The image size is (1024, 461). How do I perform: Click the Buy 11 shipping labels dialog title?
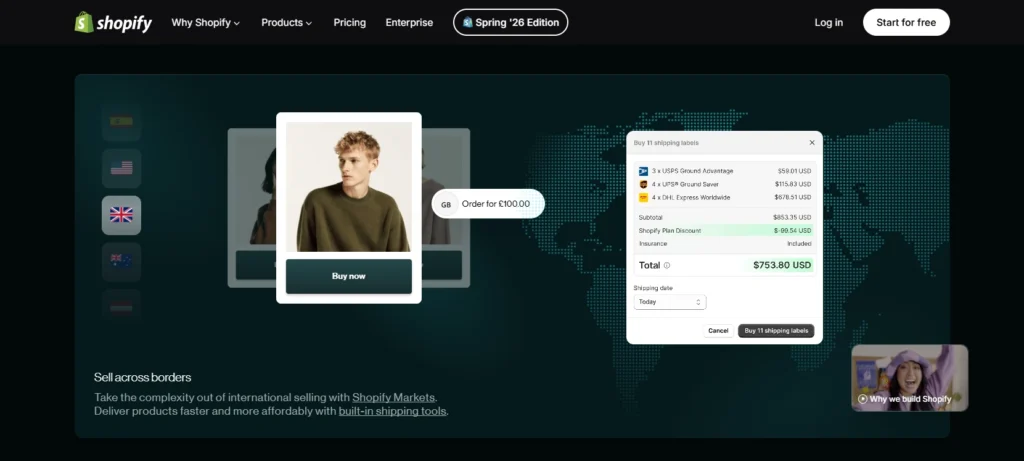coord(666,143)
